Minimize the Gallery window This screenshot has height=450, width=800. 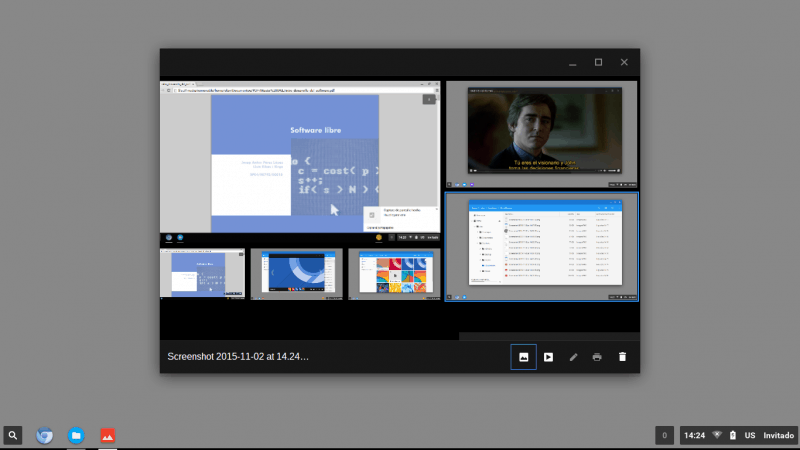click(572, 62)
